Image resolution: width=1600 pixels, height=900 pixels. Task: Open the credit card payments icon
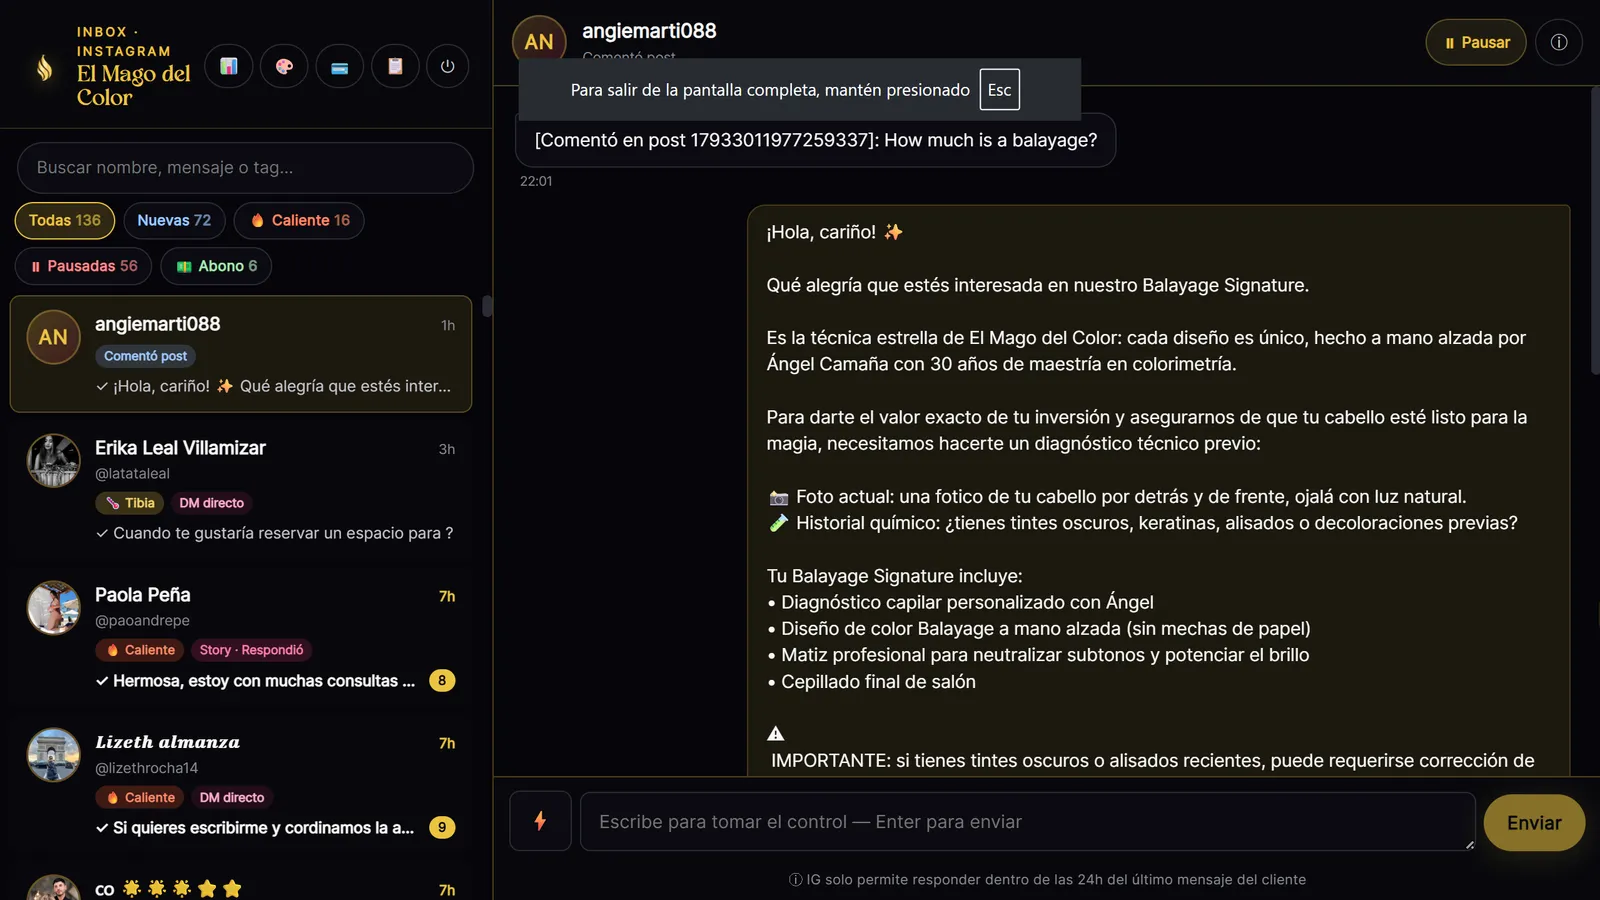340,67
